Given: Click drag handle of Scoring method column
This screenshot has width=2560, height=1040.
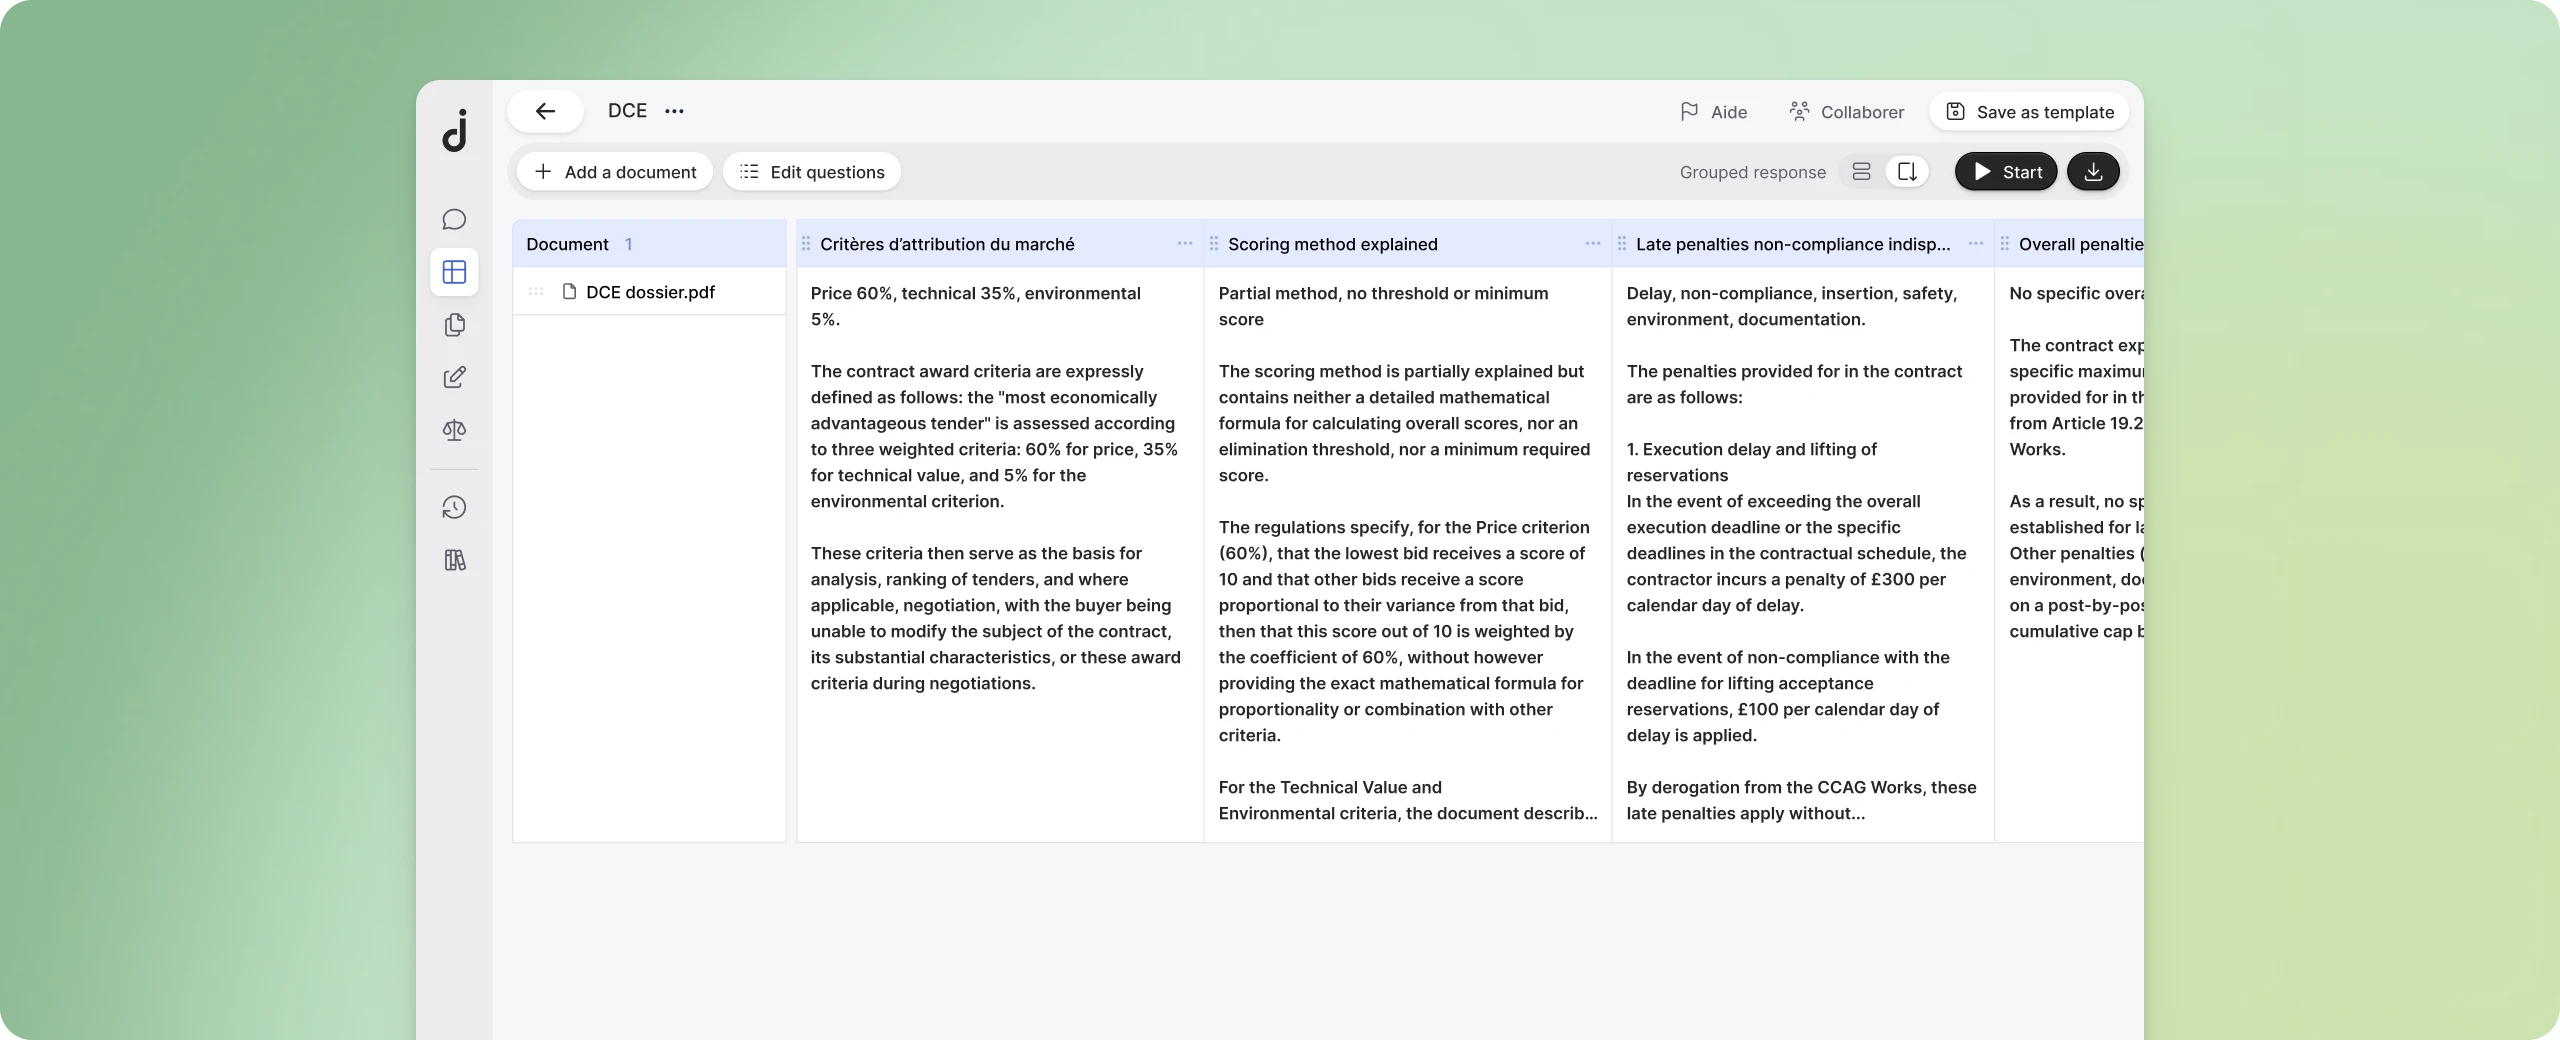Looking at the screenshot, I should [x=1214, y=244].
